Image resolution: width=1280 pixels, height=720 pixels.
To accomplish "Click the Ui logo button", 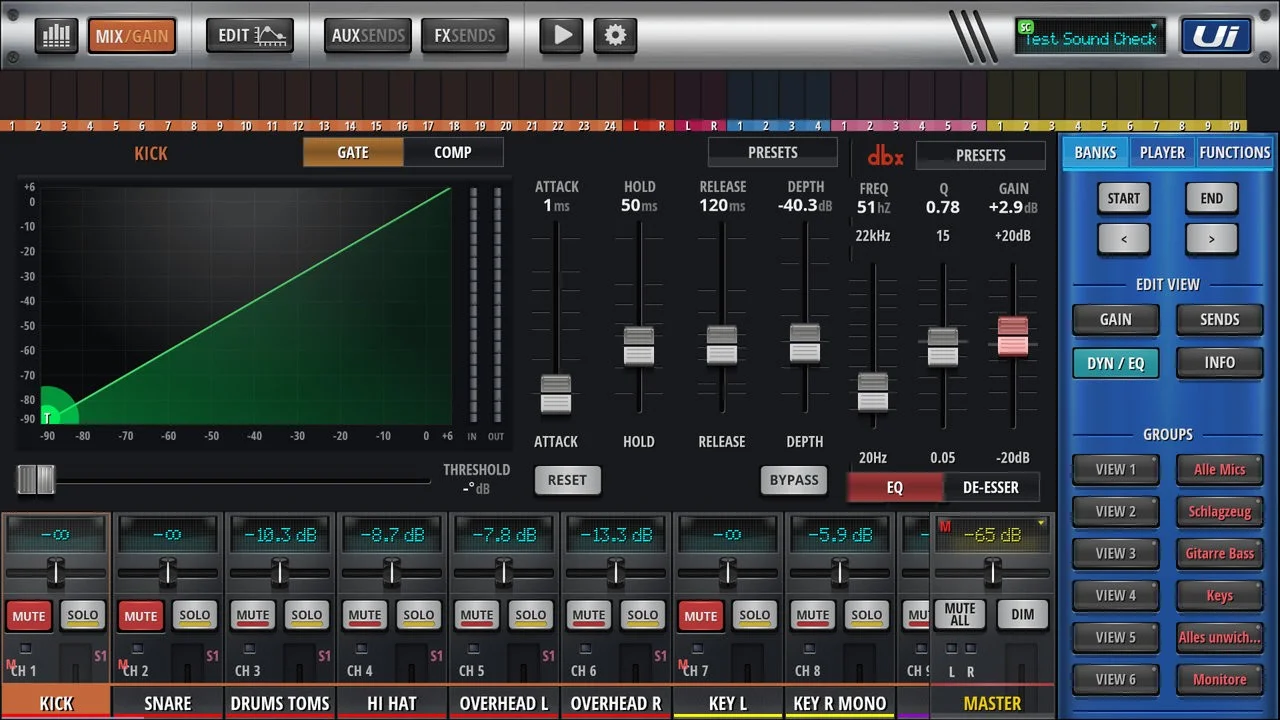I will tap(1216, 35).
